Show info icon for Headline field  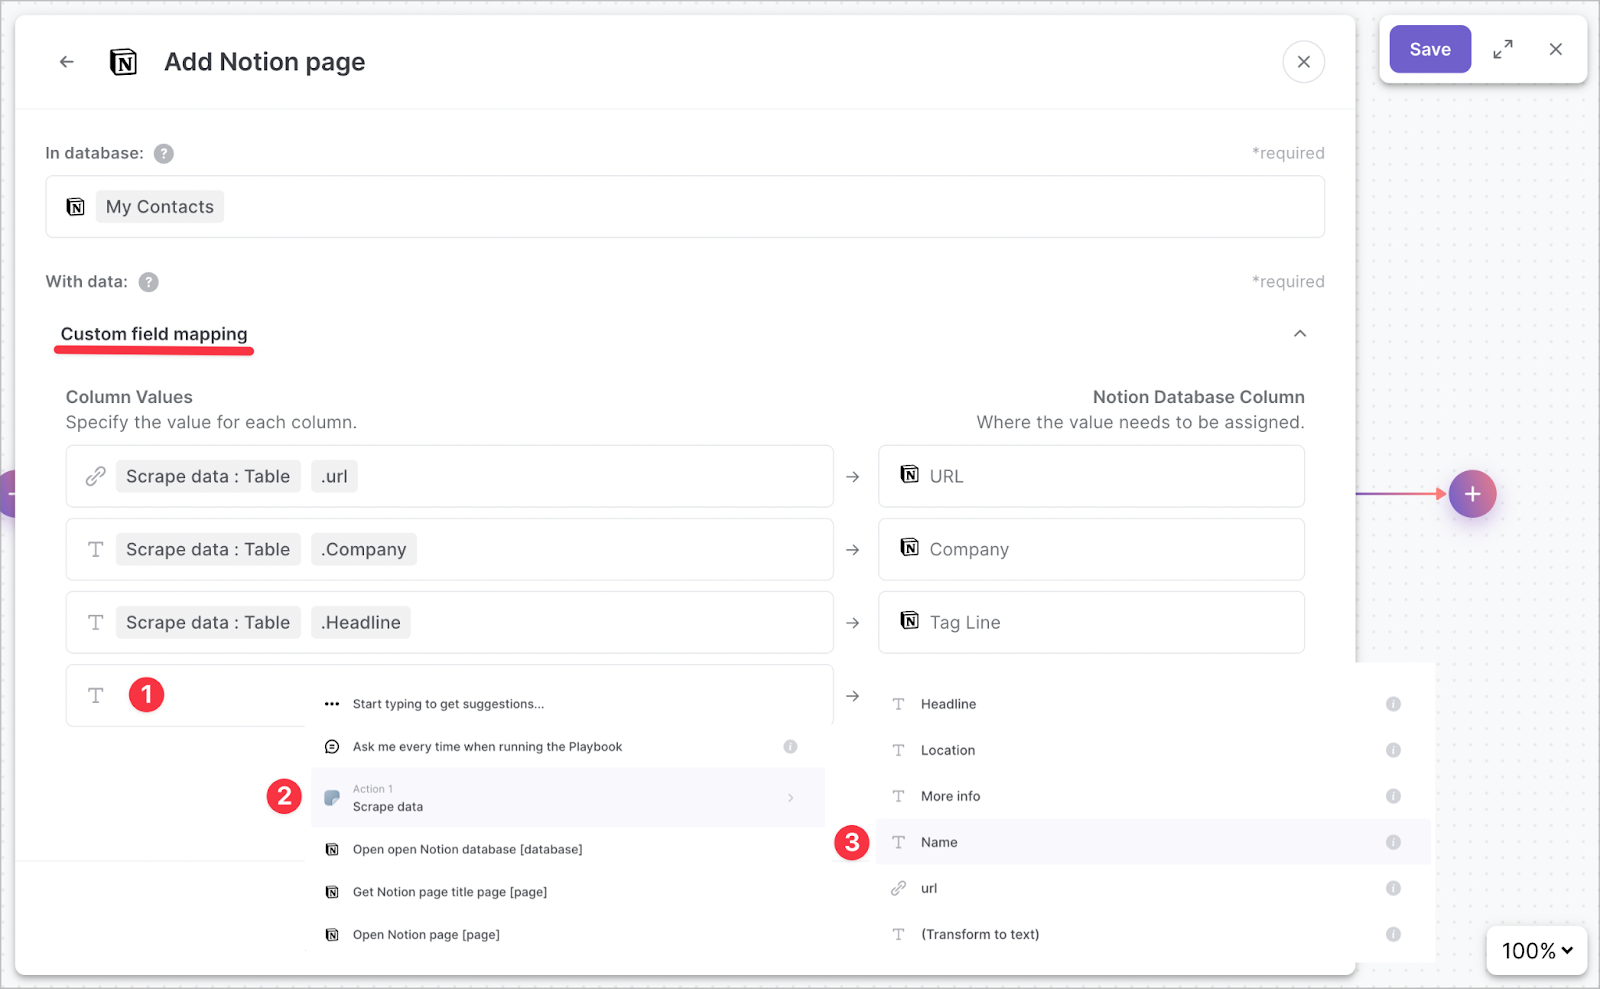[1393, 705]
